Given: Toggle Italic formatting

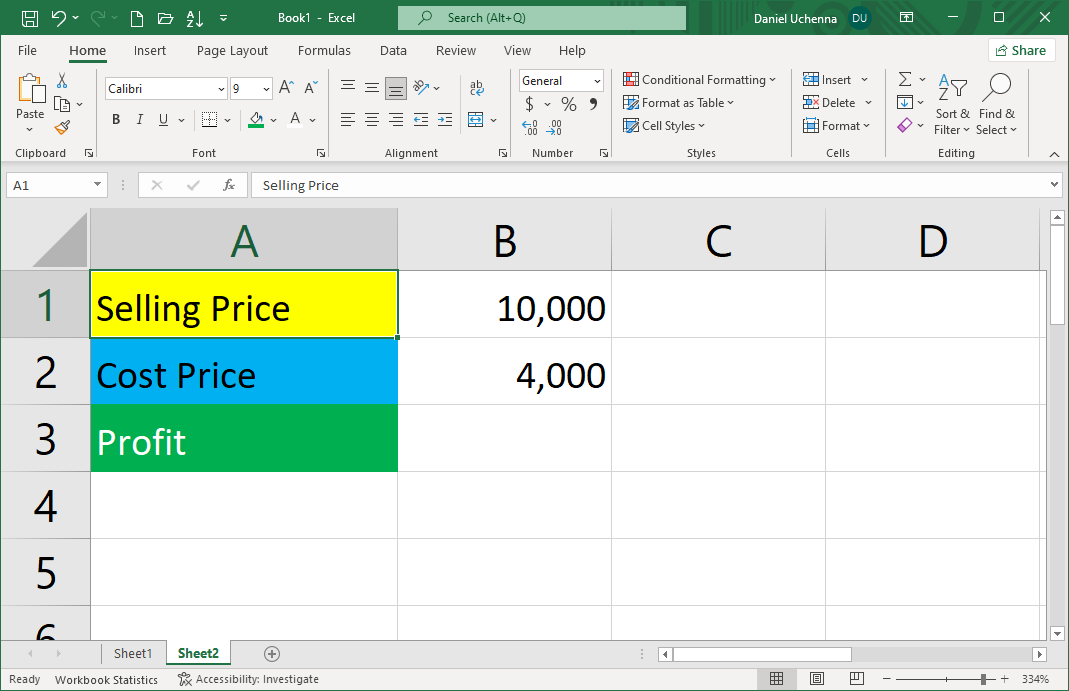Looking at the screenshot, I should [139, 119].
